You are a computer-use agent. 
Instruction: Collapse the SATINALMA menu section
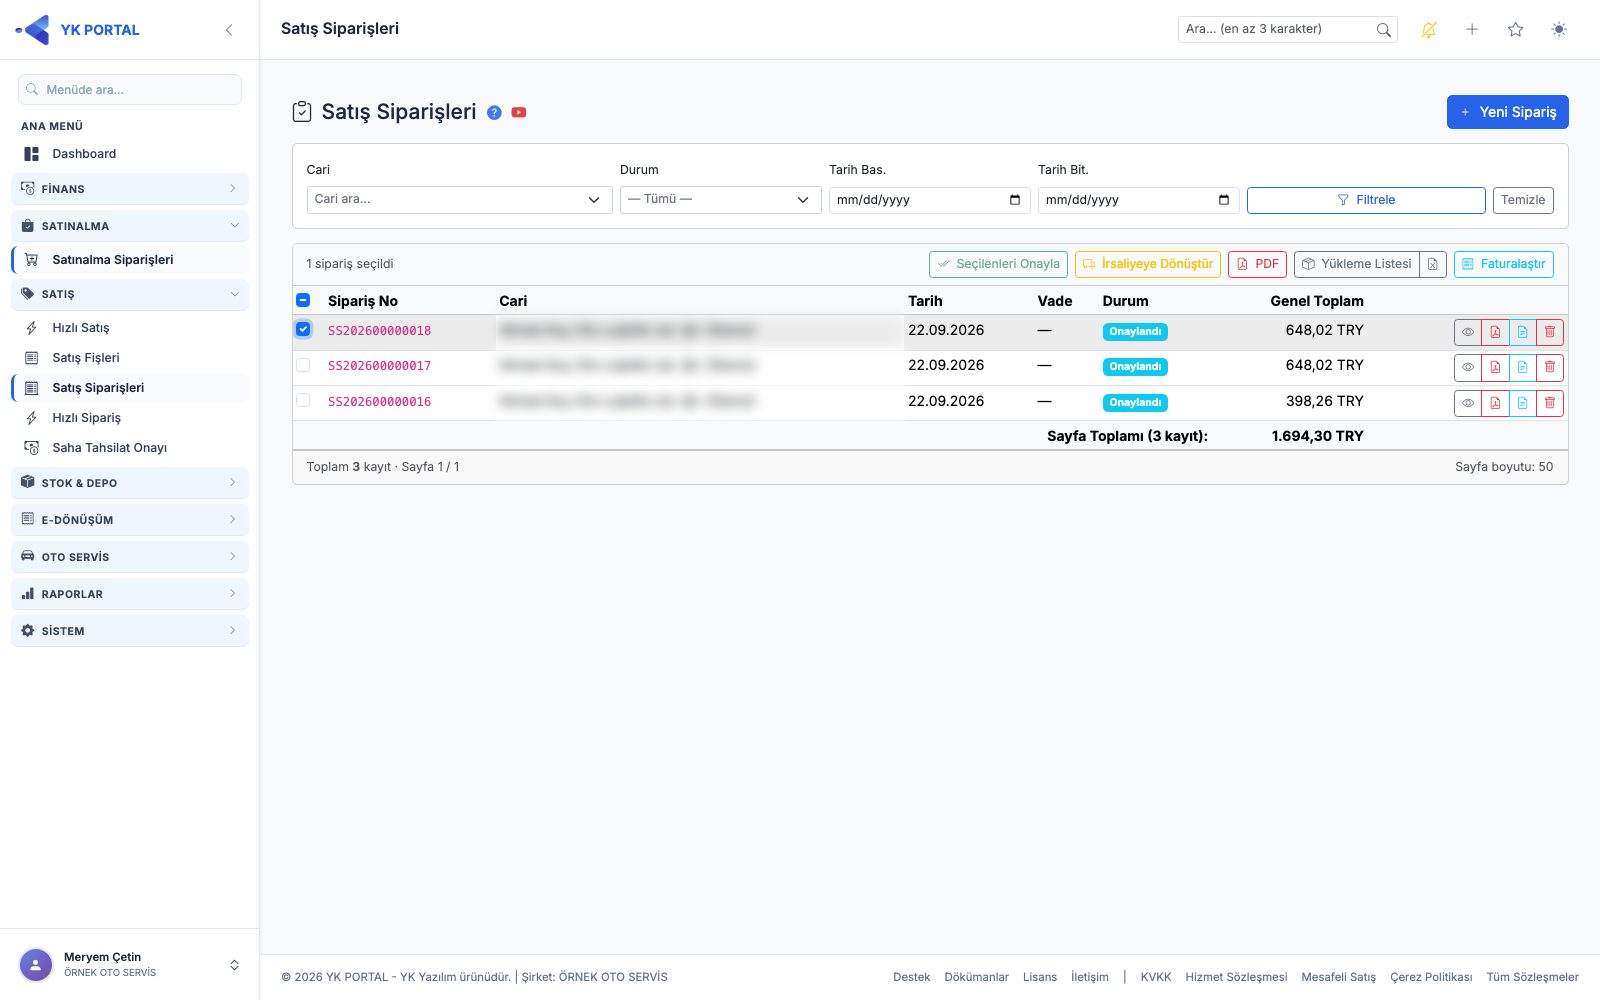130,226
